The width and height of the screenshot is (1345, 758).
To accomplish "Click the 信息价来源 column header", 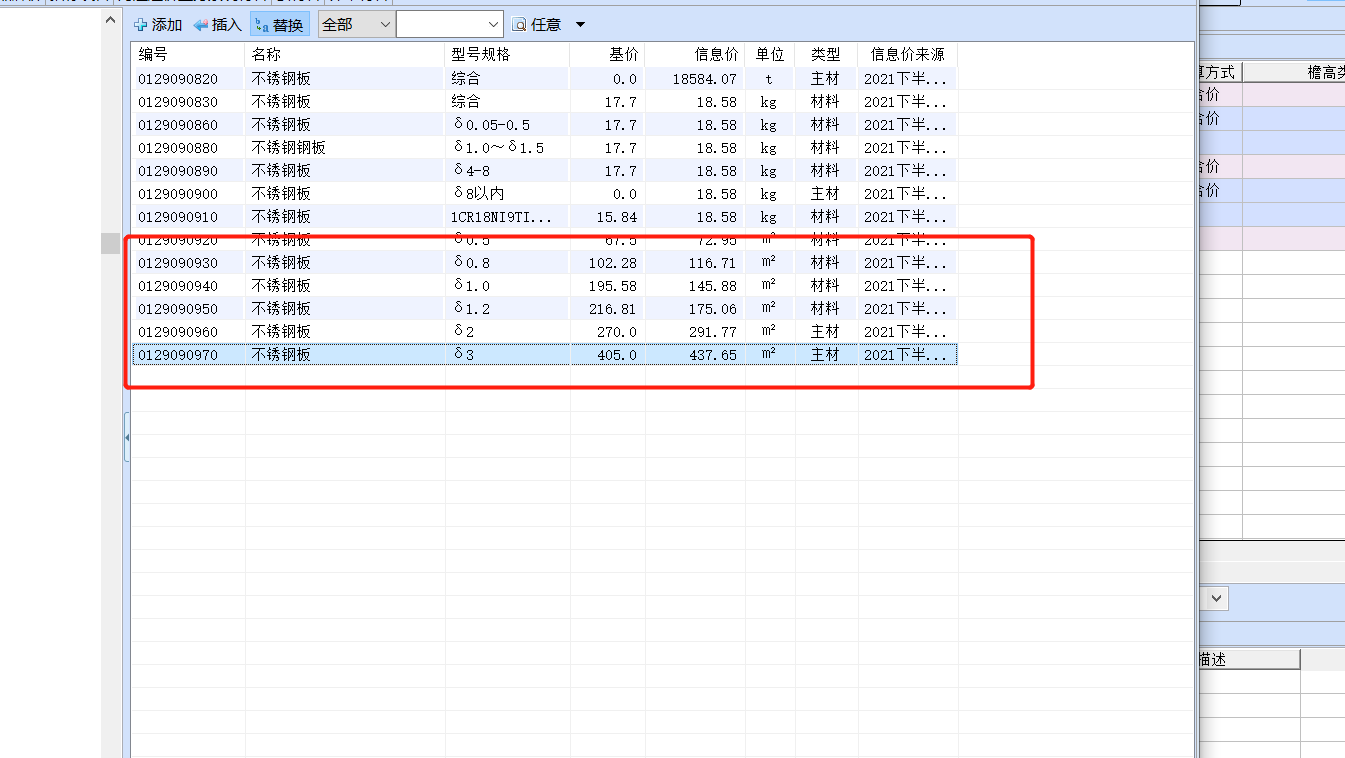I will [x=908, y=54].
